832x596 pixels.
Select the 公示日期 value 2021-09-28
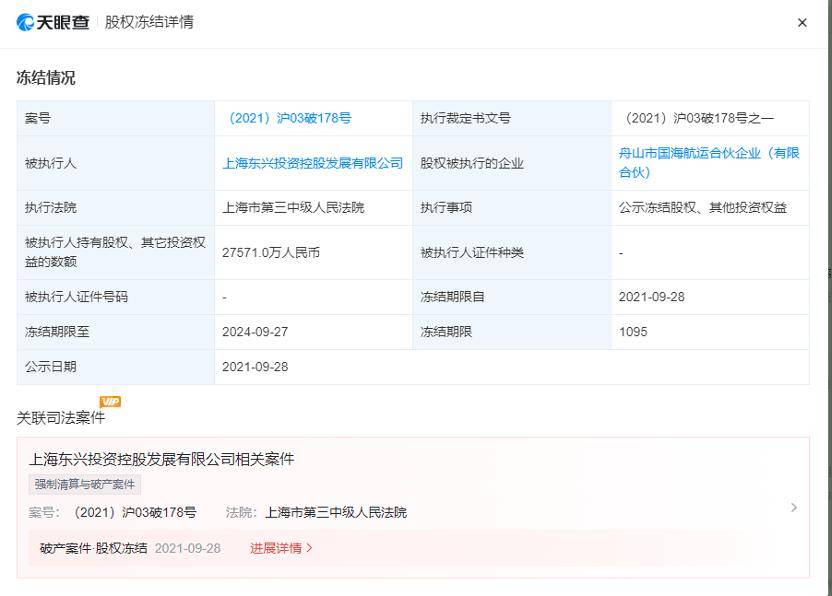[255, 367]
